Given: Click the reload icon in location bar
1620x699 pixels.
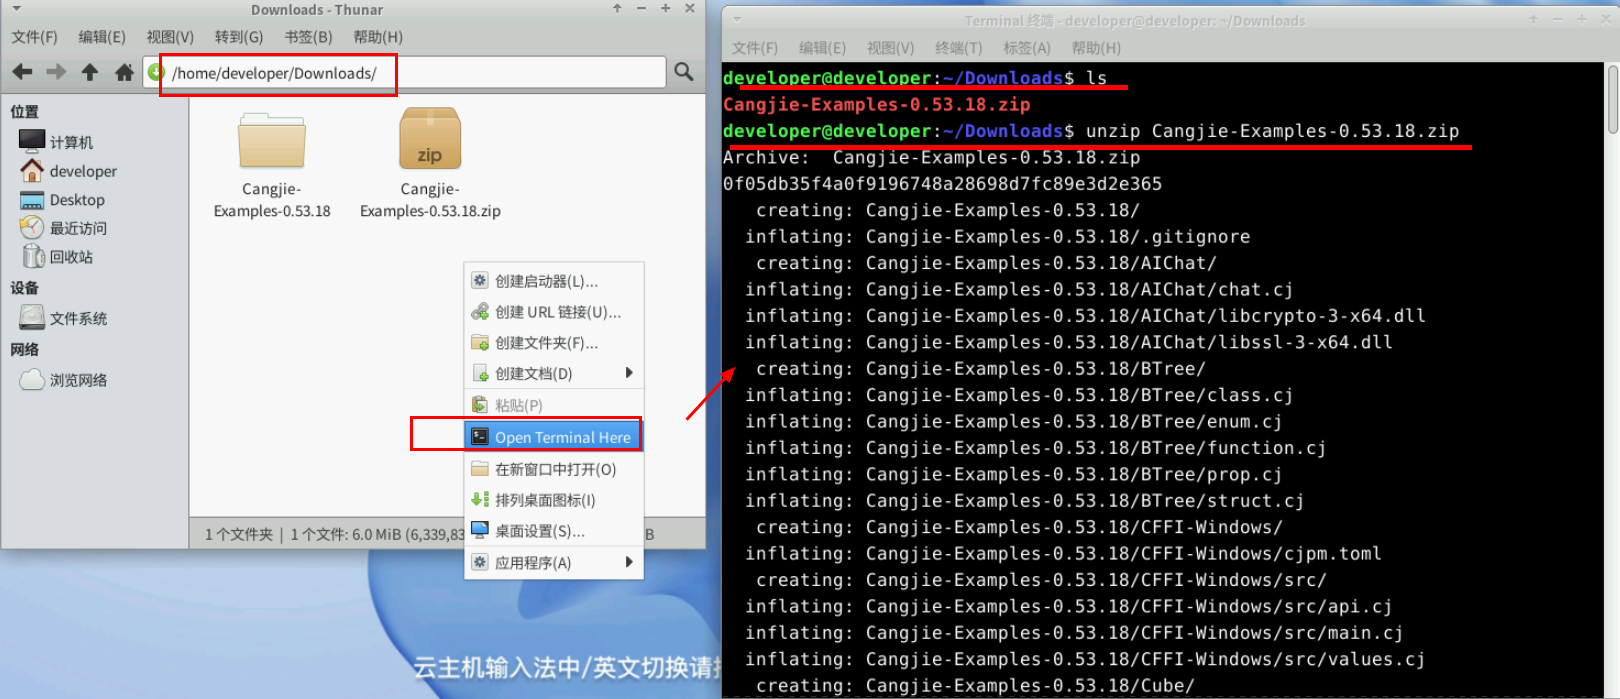Looking at the screenshot, I should tap(156, 72).
